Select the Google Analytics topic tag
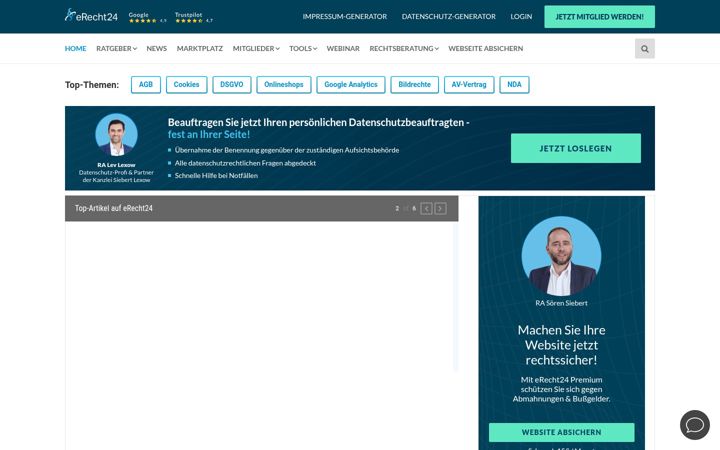720x450 pixels. coord(351,84)
